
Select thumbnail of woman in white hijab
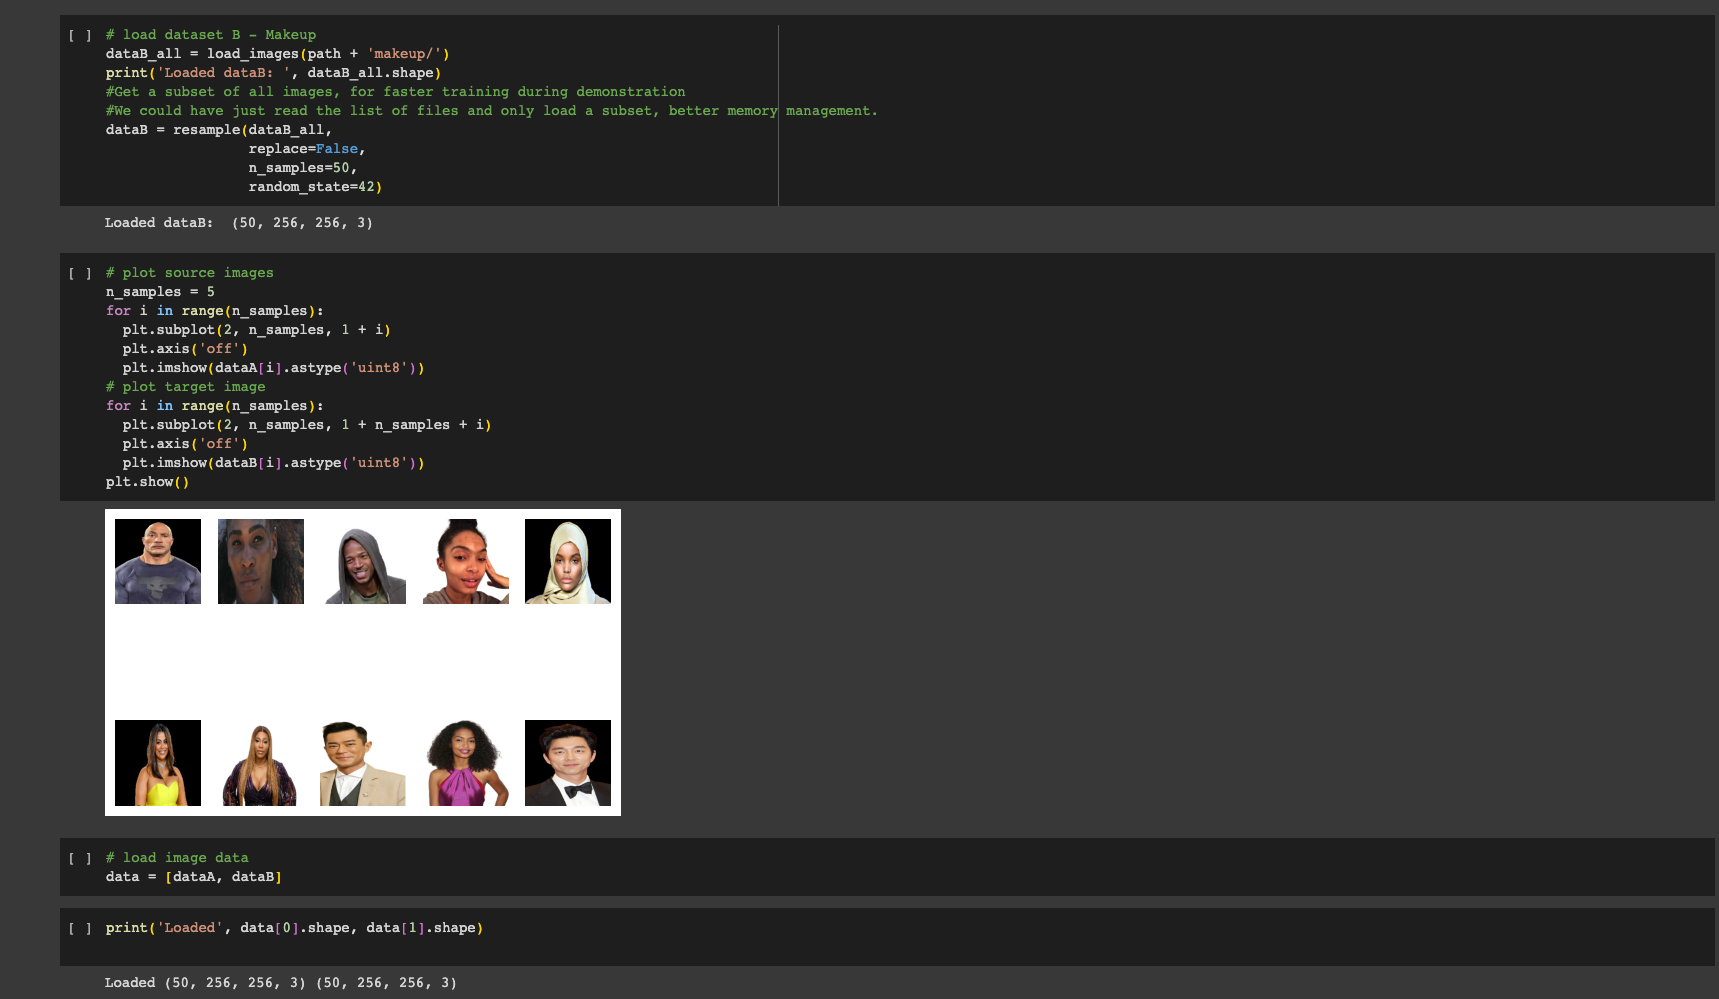(x=567, y=561)
